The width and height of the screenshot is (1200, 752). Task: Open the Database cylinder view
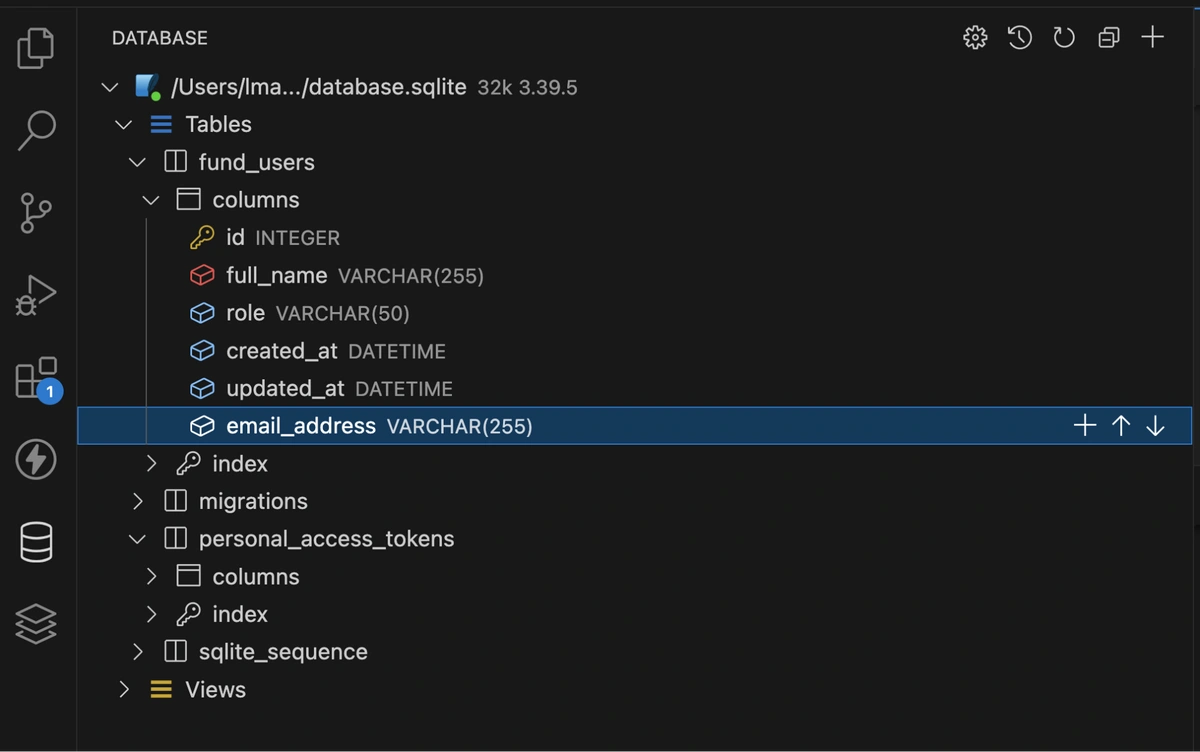click(x=36, y=542)
